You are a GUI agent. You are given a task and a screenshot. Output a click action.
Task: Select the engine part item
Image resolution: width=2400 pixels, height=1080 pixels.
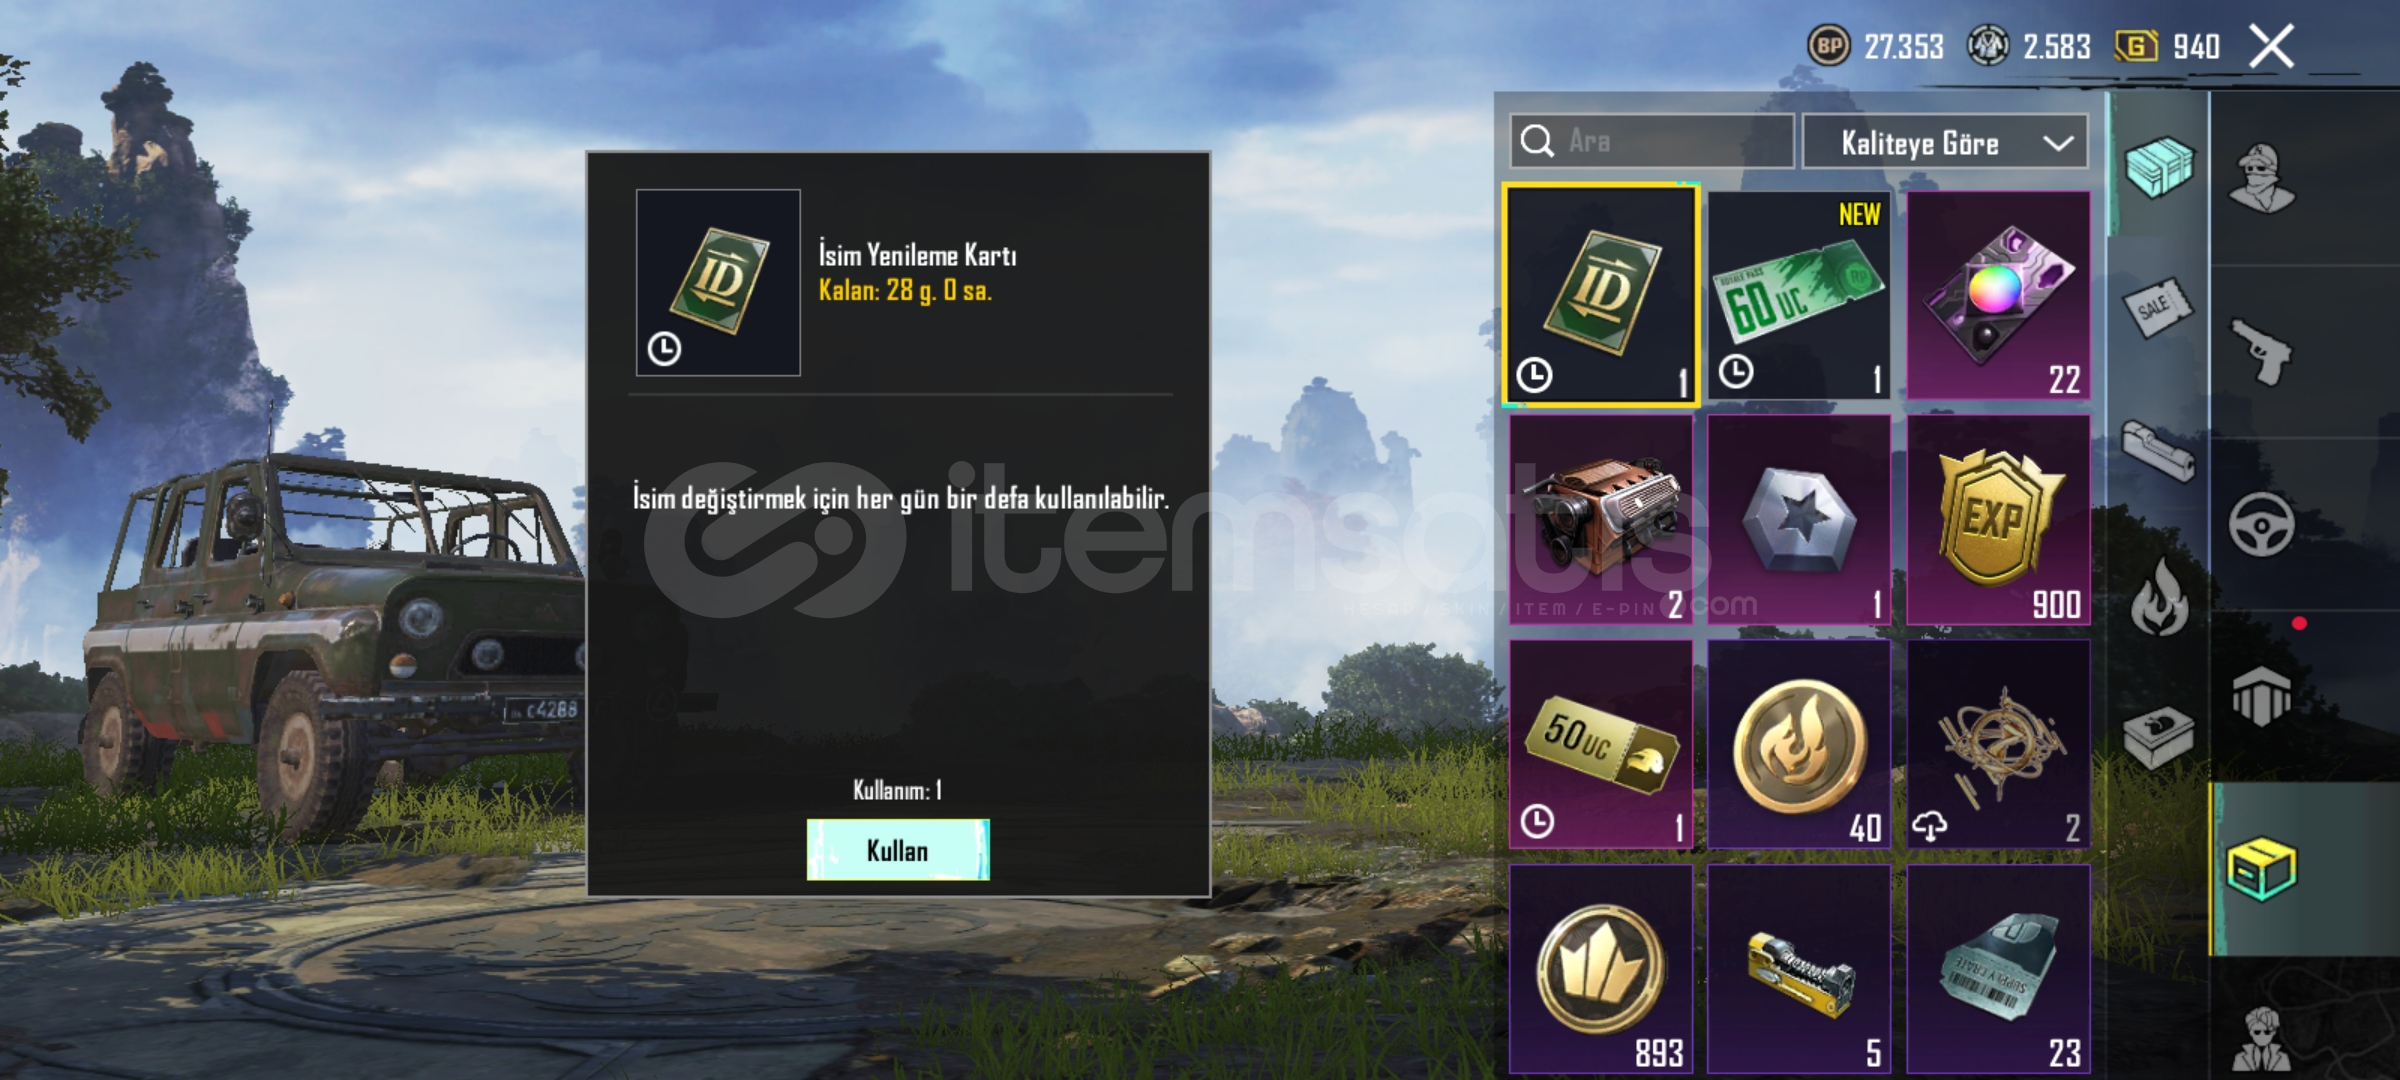click(x=1601, y=520)
